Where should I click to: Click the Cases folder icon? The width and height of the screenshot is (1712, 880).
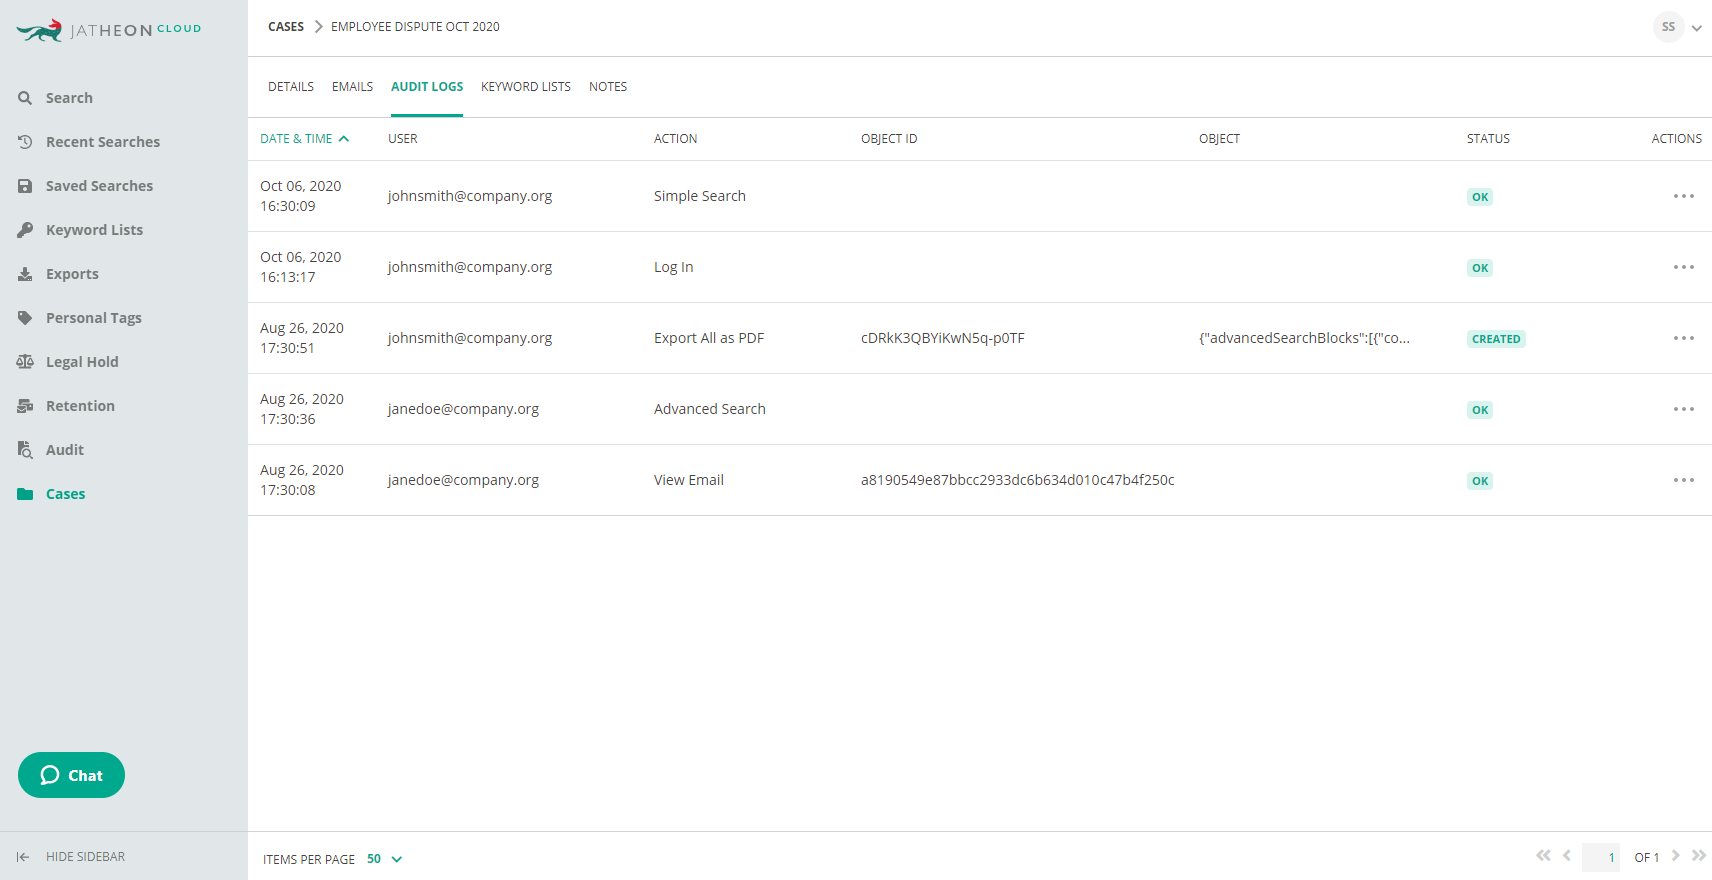coord(25,494)
